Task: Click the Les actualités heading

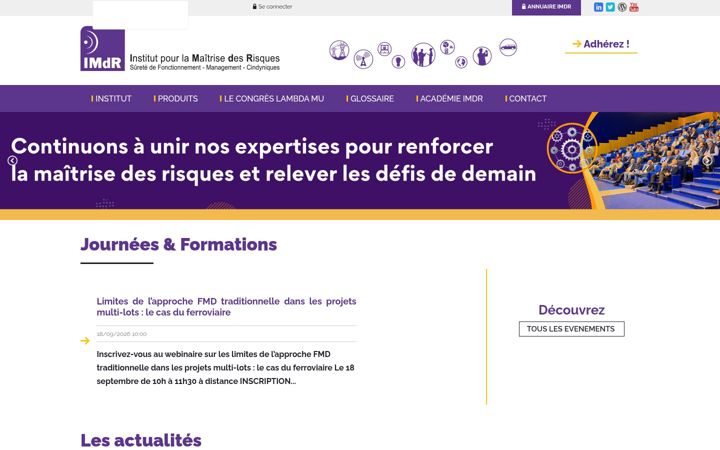Action: pyautogui.click(x=141, y=440)
